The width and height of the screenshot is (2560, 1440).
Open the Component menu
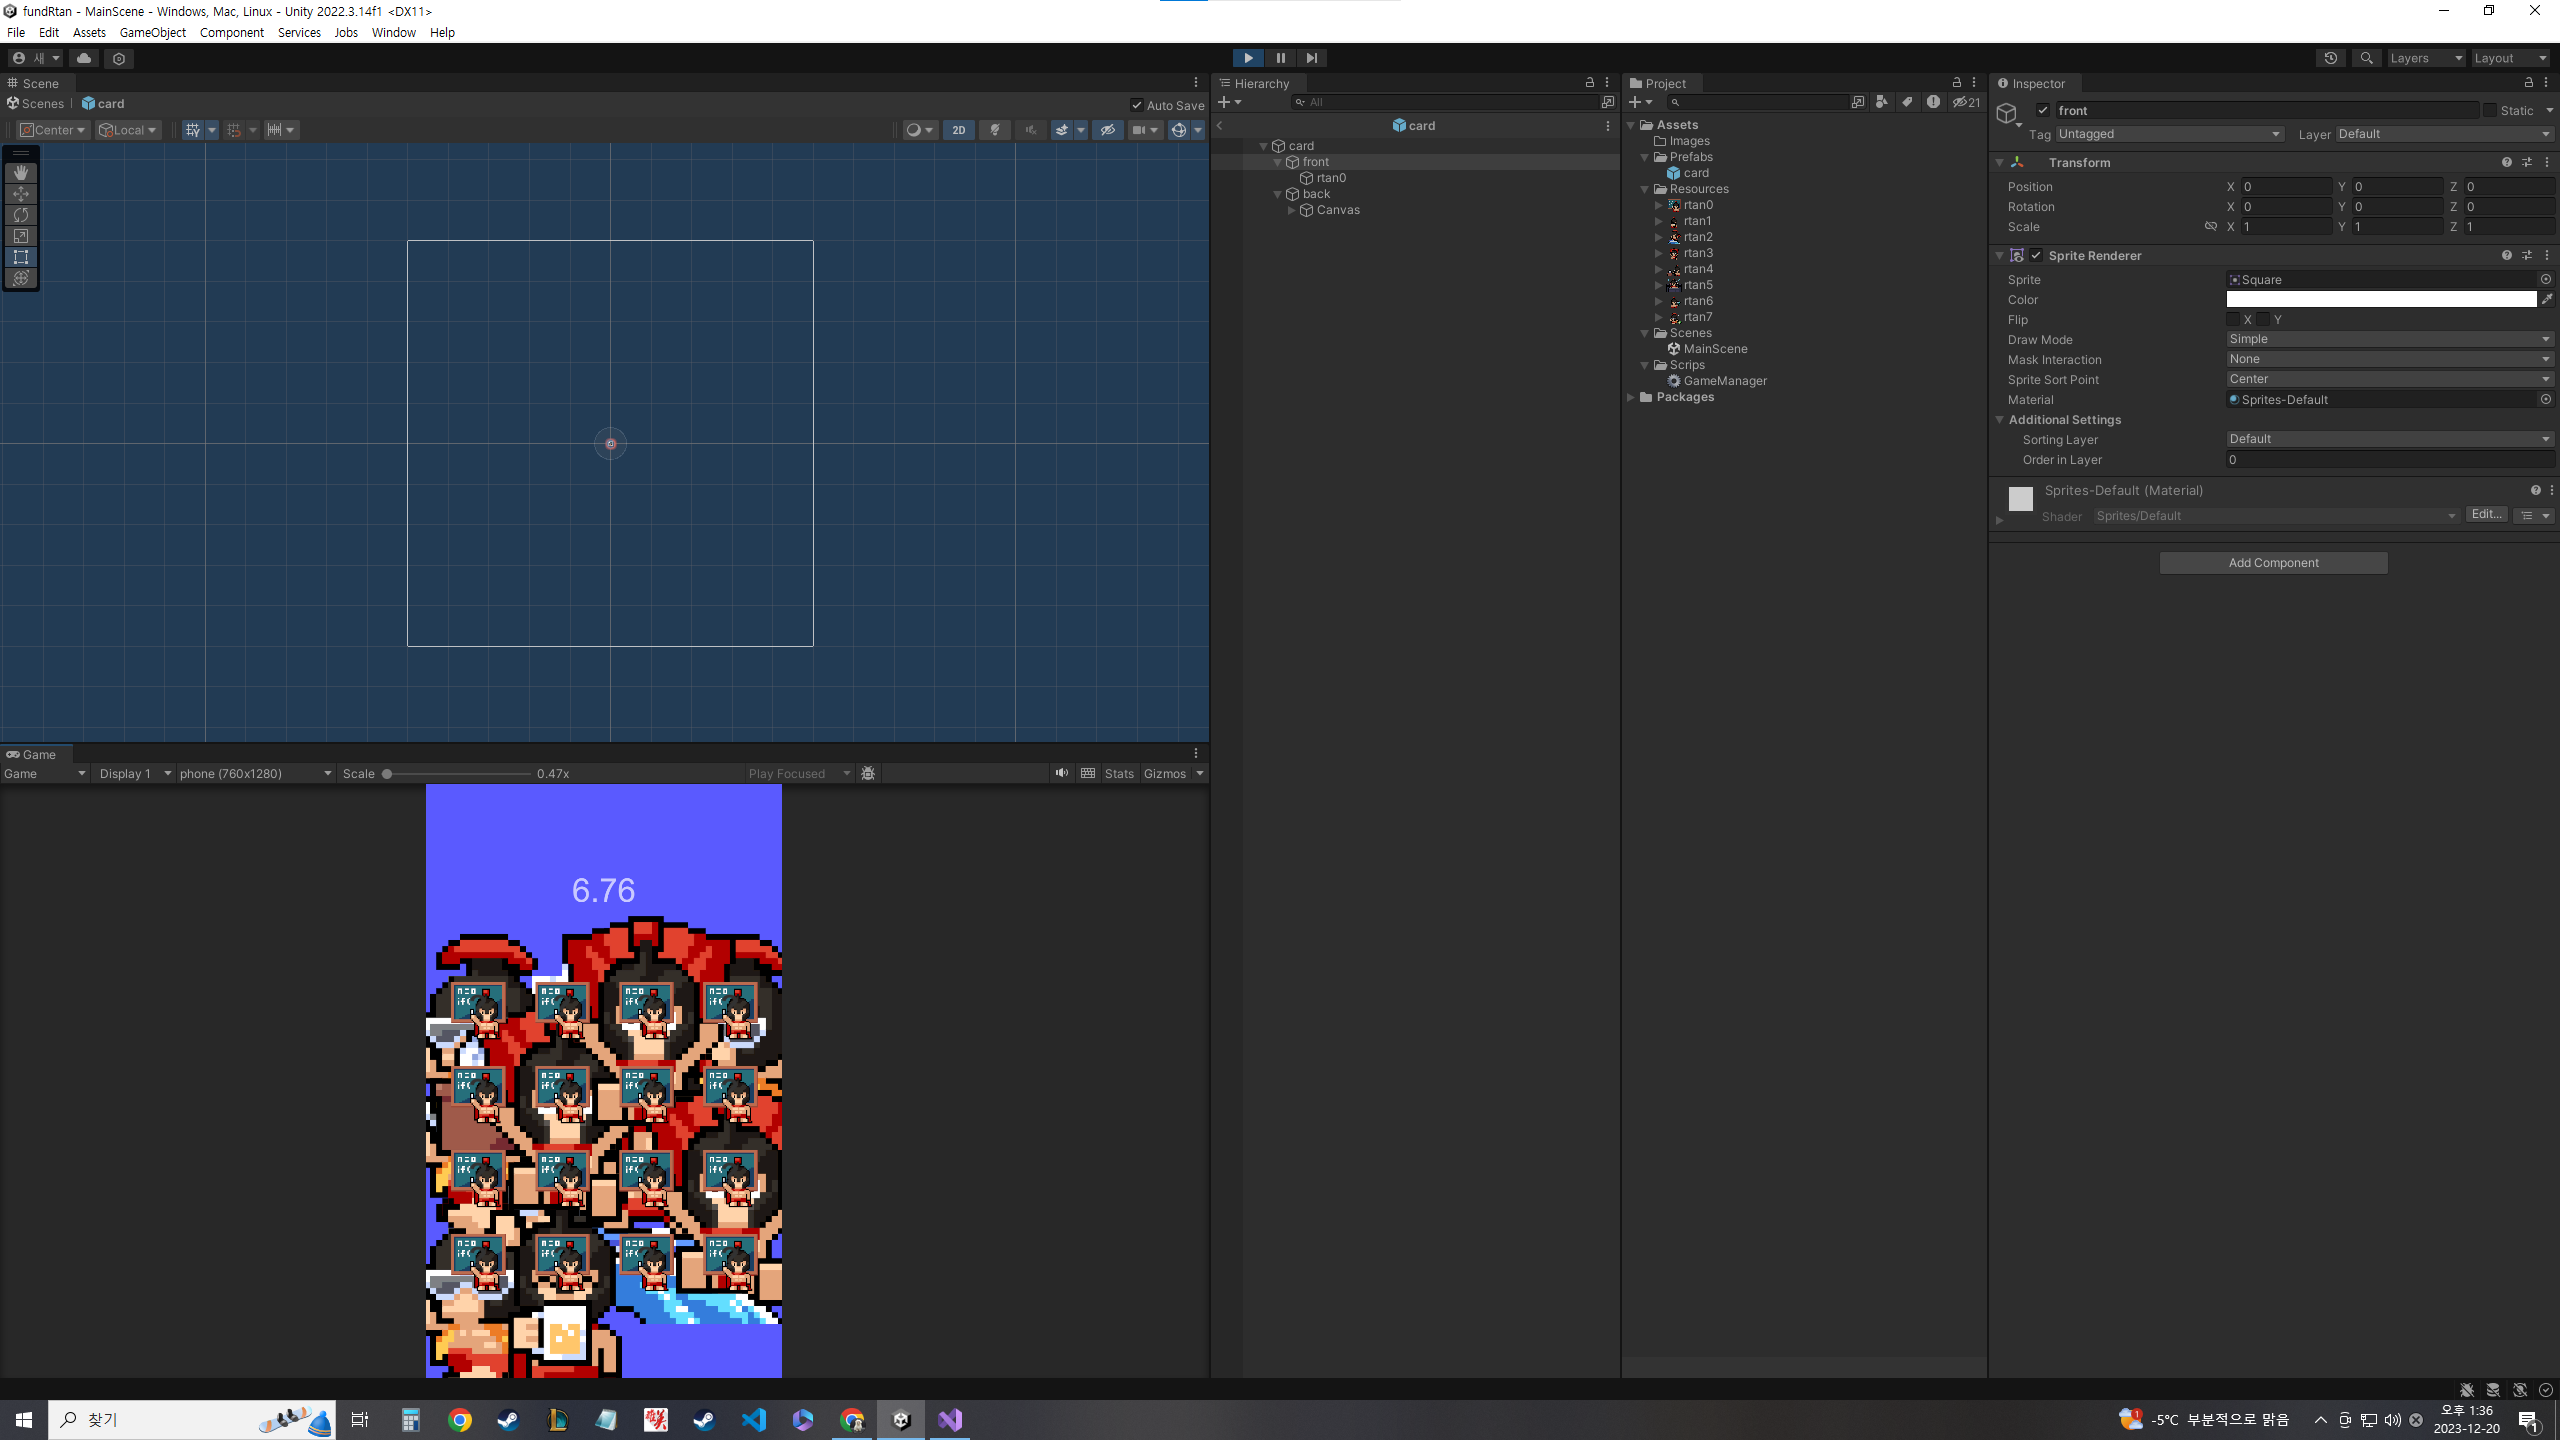(232, 32)
